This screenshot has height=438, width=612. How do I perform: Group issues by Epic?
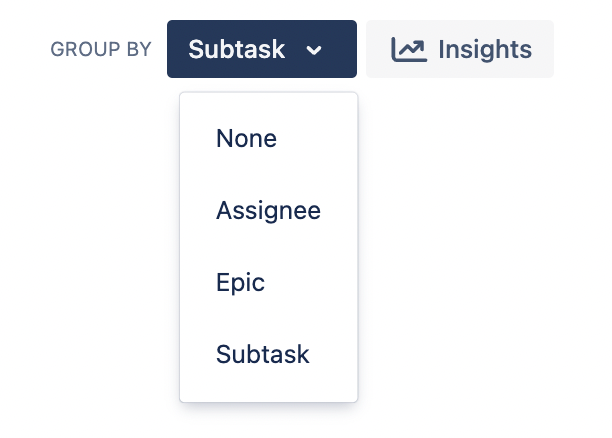click(x=269, y=282)
